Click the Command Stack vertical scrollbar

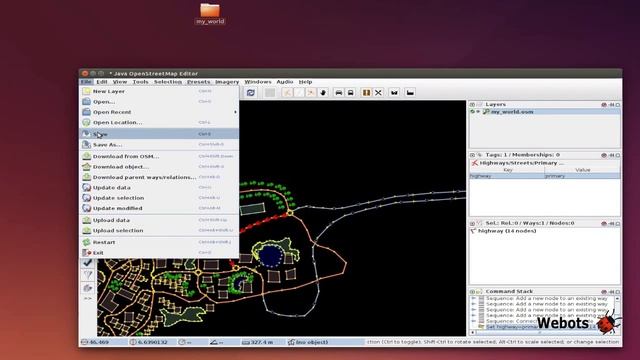617,313
